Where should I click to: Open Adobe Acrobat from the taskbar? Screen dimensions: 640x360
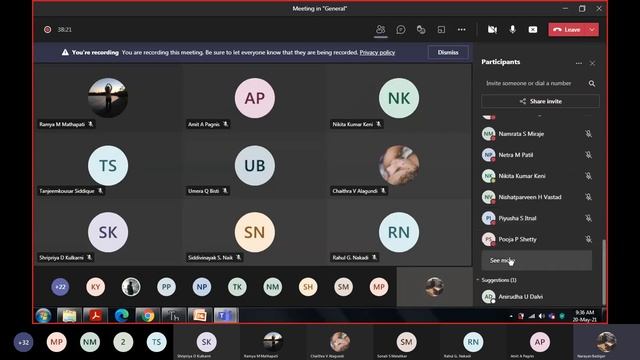(x=95, y=316)
